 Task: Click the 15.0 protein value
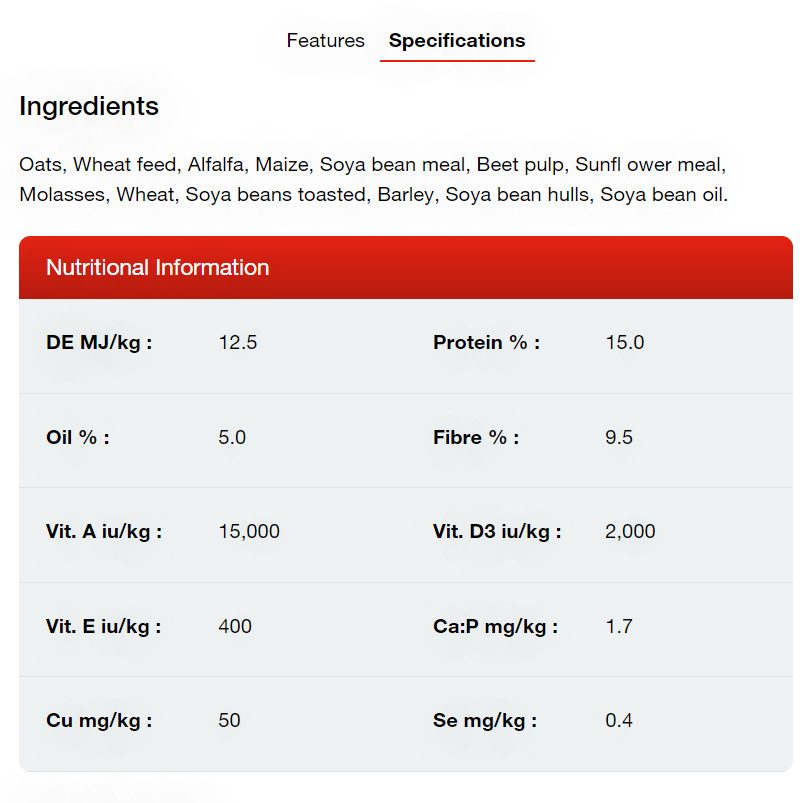[x=625, y=343]
